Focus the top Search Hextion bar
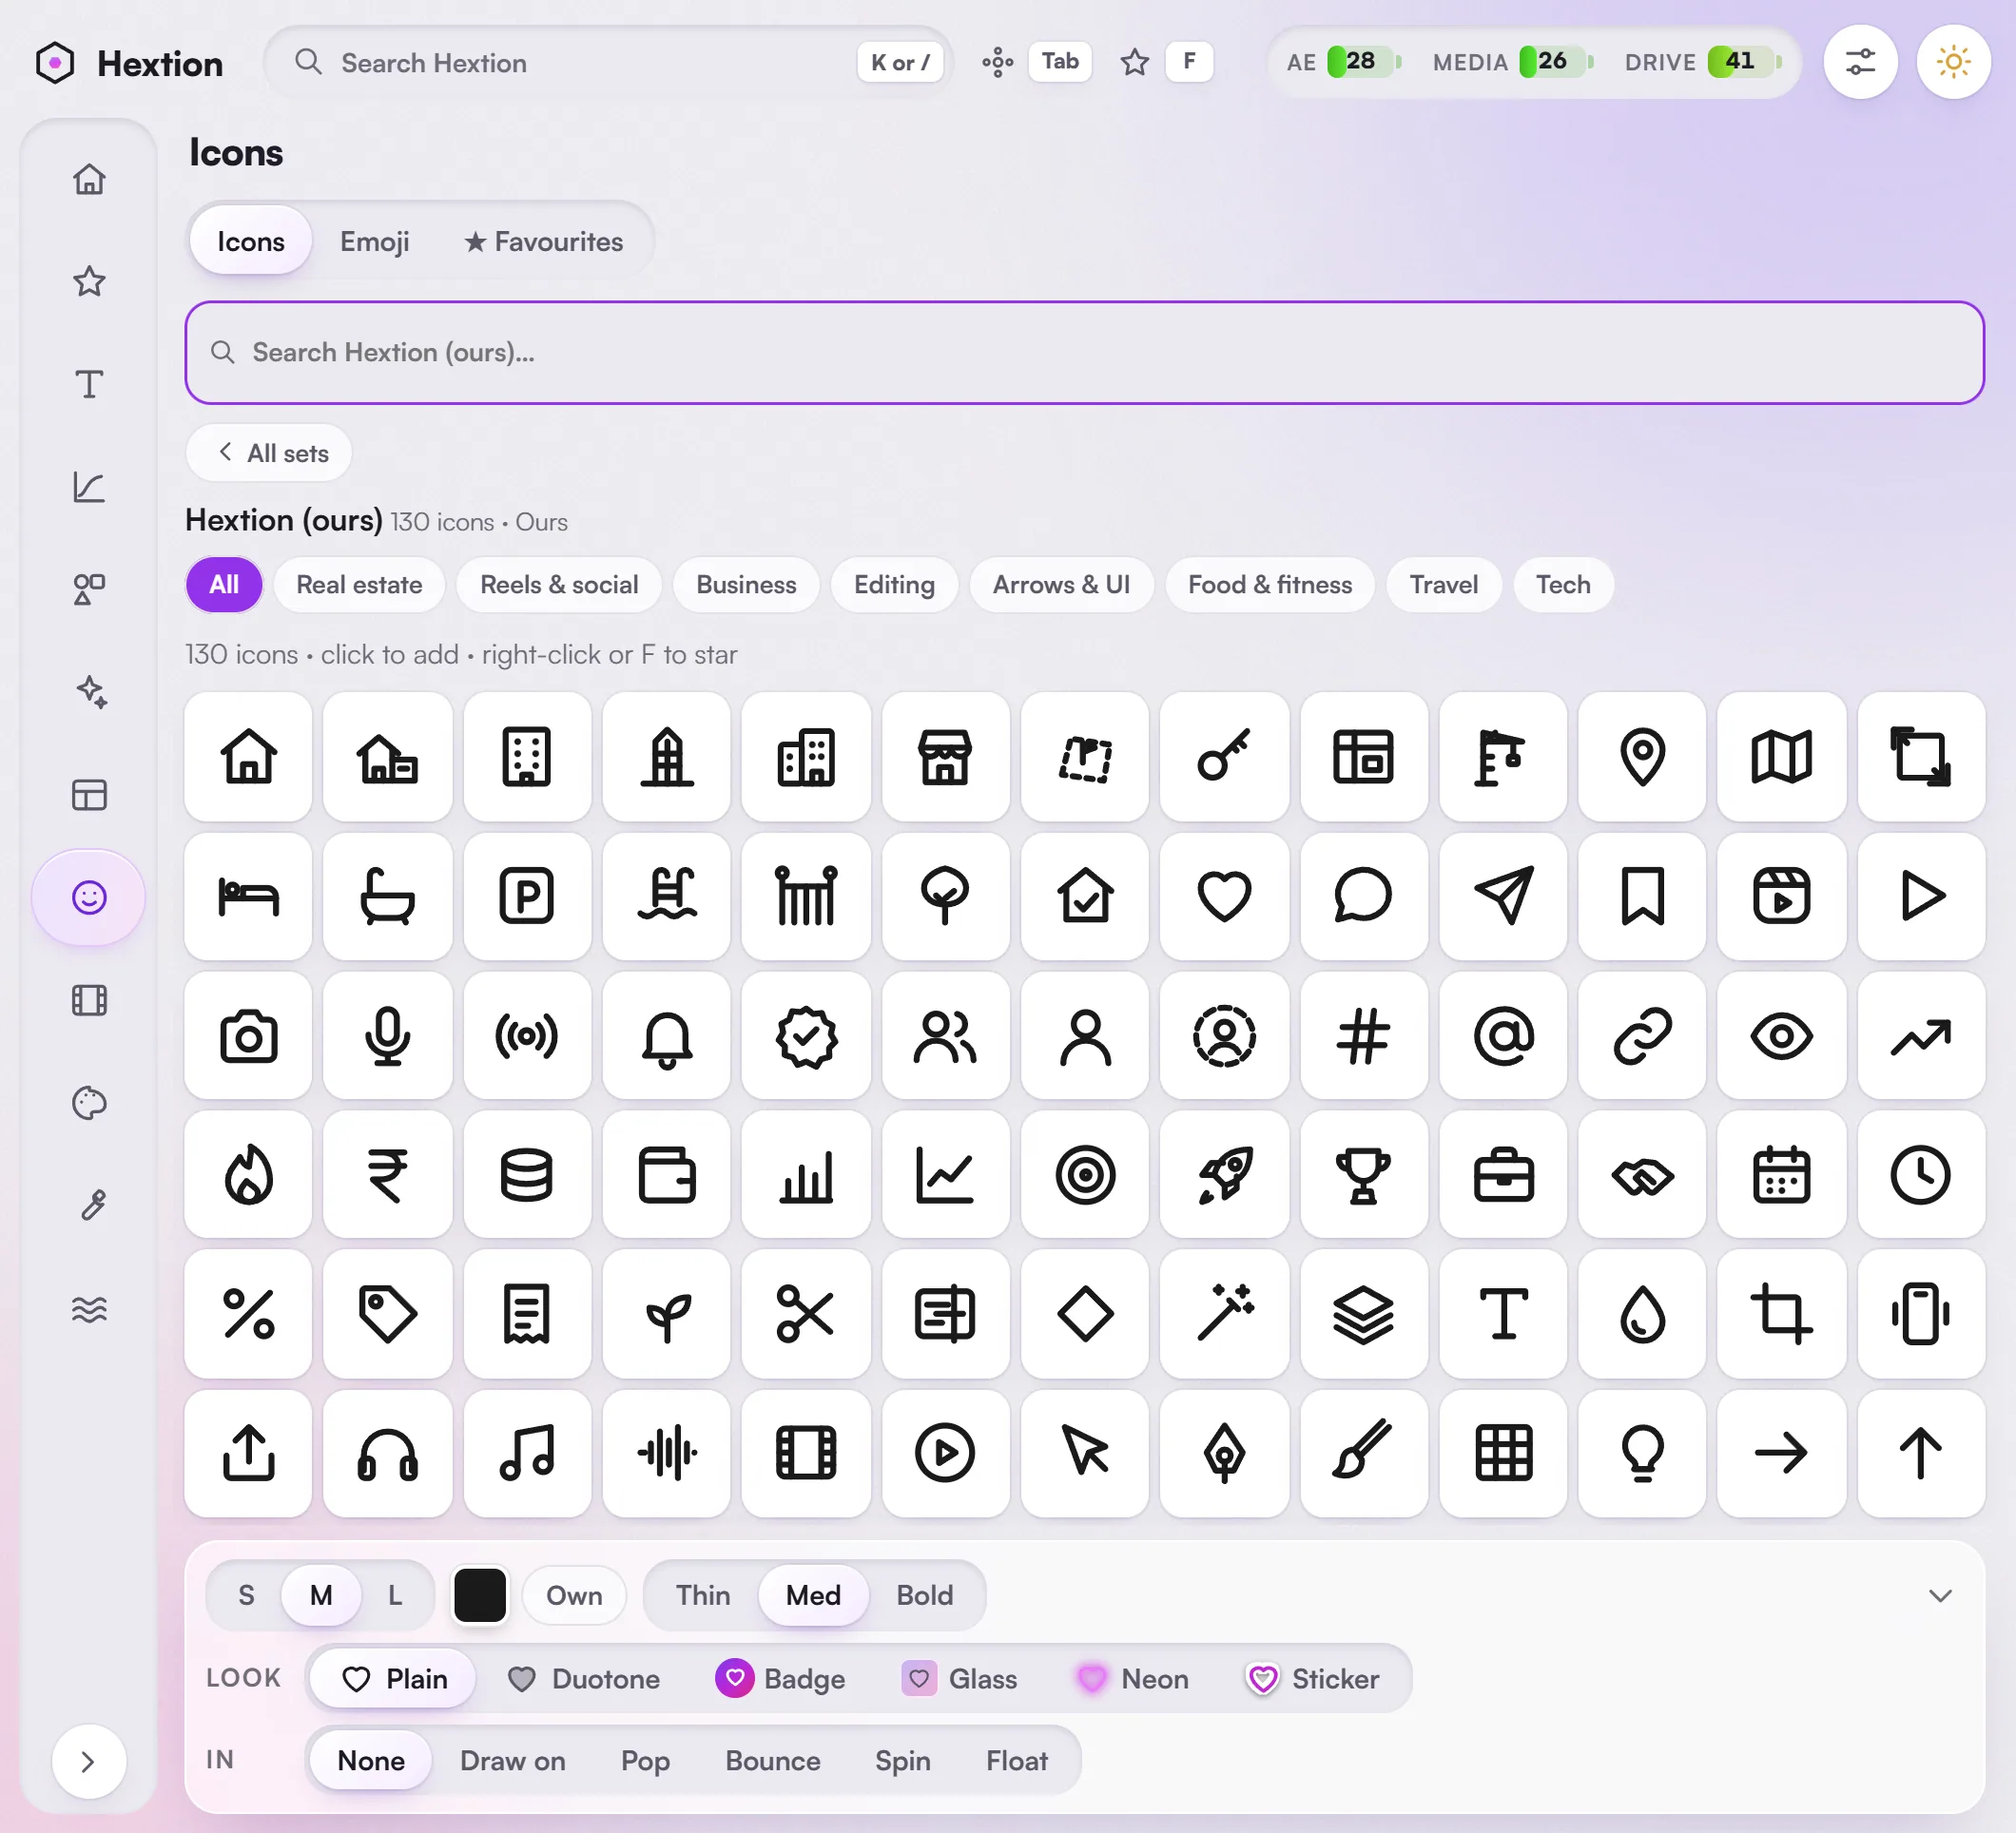 coord(608,62)
